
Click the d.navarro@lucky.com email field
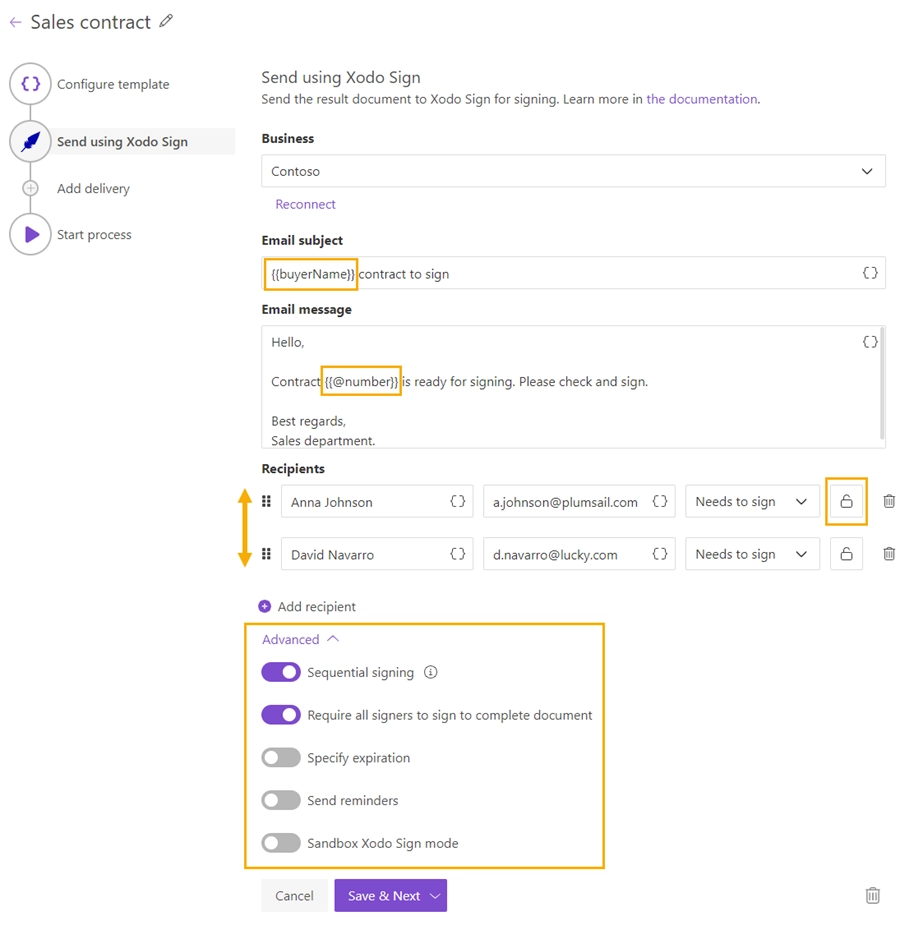tap(579, 554)
